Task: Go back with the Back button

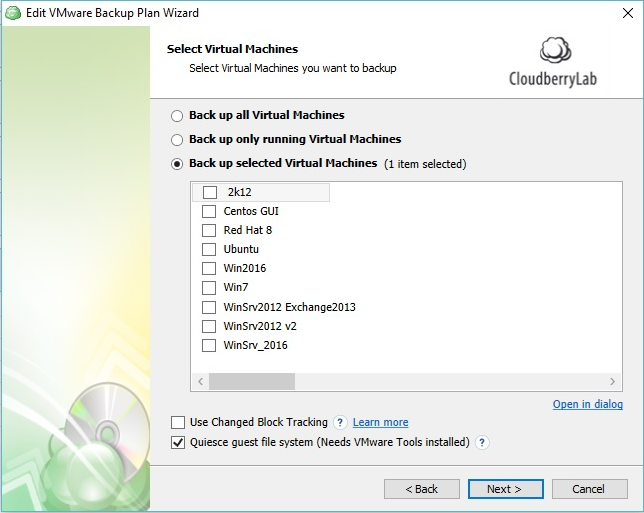Action: pyautogui.click(x=421, y=489)
